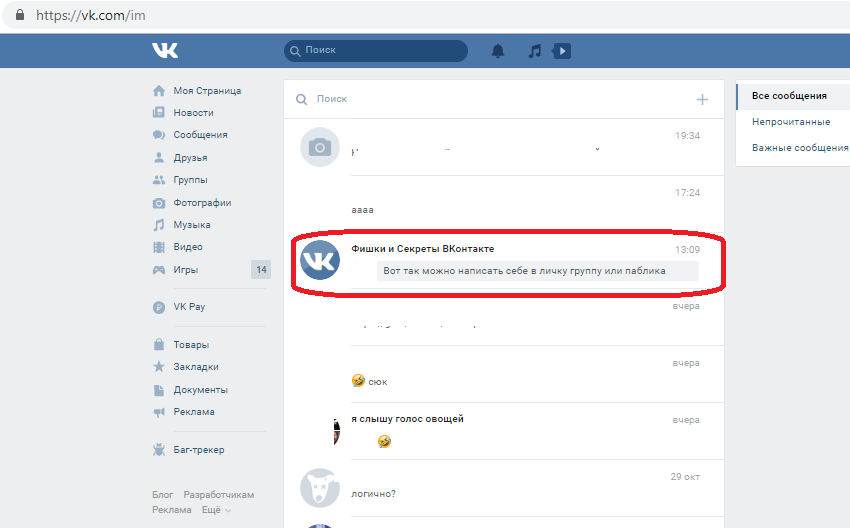Open the conversation with message логично?
The width and height of the screenshot is (850, 528).
504,488
